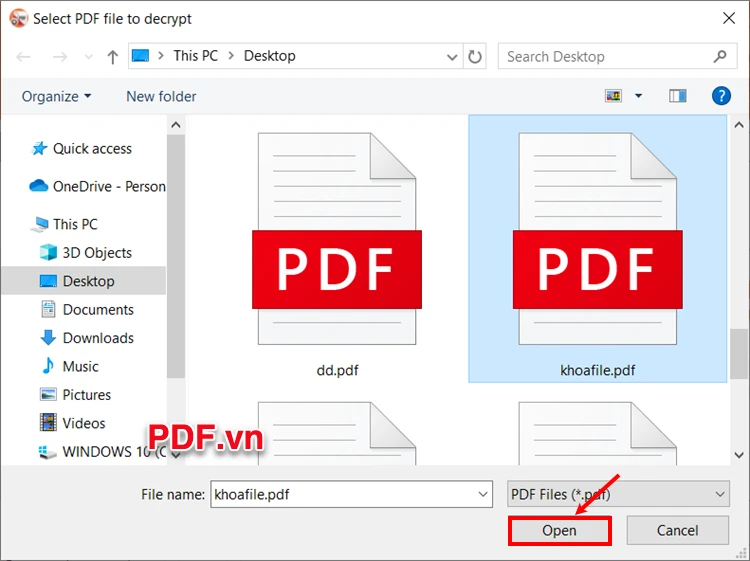Close the Select PDF file dialog
This screenshot has width=750, height=561.
(729, 18)
